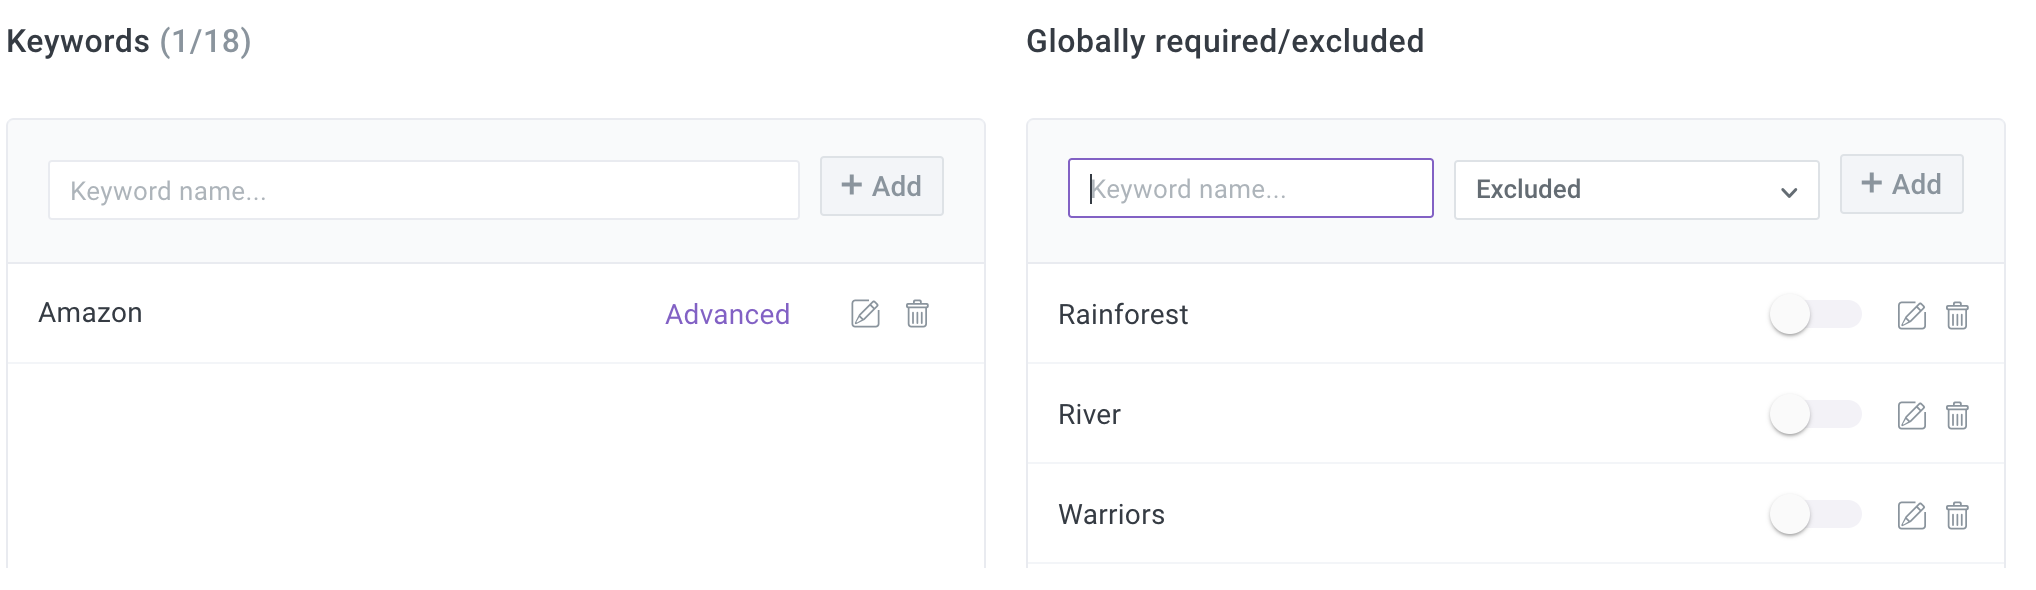This screenshot has height=590, width=2036.
Task: Click Add button in Keywords panel
Action: [x=882, y=186]
